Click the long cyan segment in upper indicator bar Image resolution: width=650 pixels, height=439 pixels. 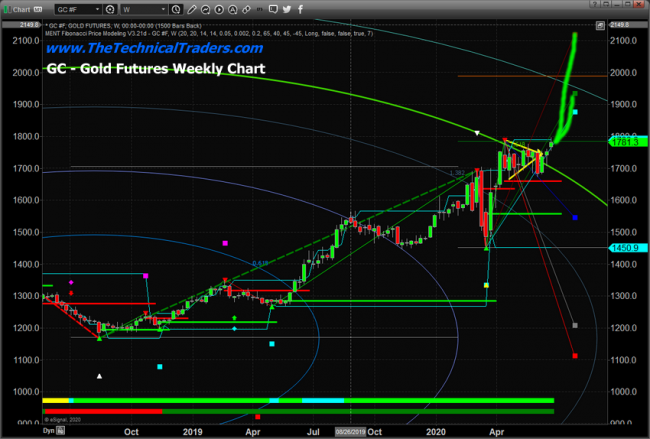pyautogui.click(x=323, y=400)
